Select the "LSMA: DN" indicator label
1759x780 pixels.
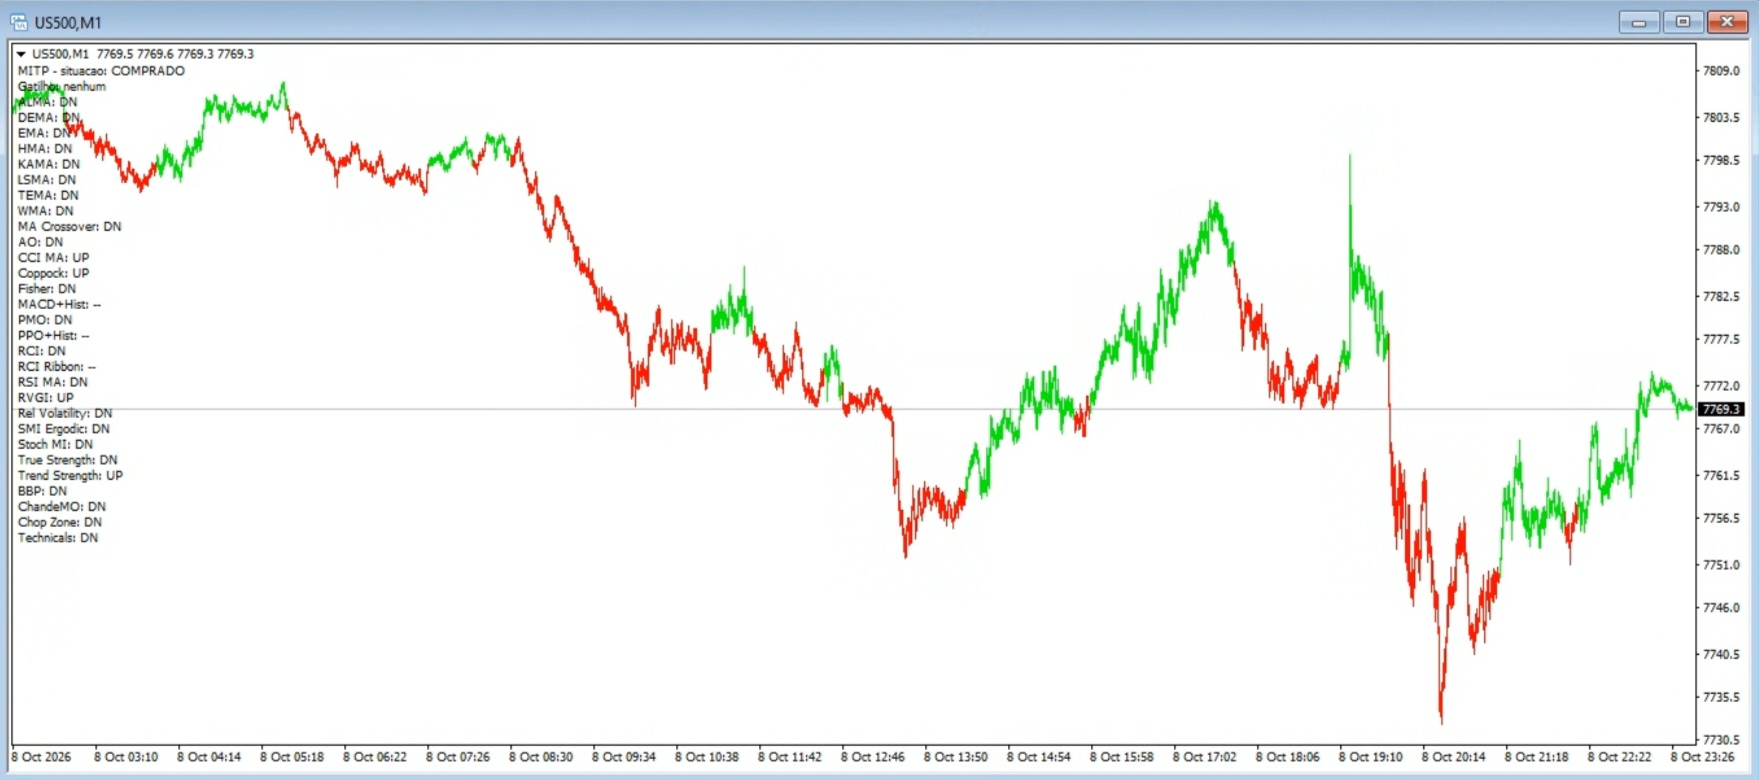[46, 180]
